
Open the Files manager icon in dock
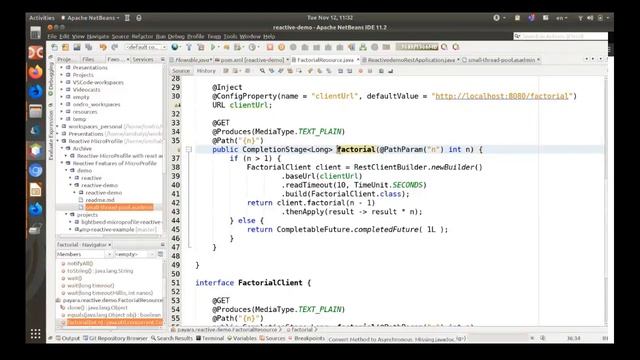tap(36, 111)
